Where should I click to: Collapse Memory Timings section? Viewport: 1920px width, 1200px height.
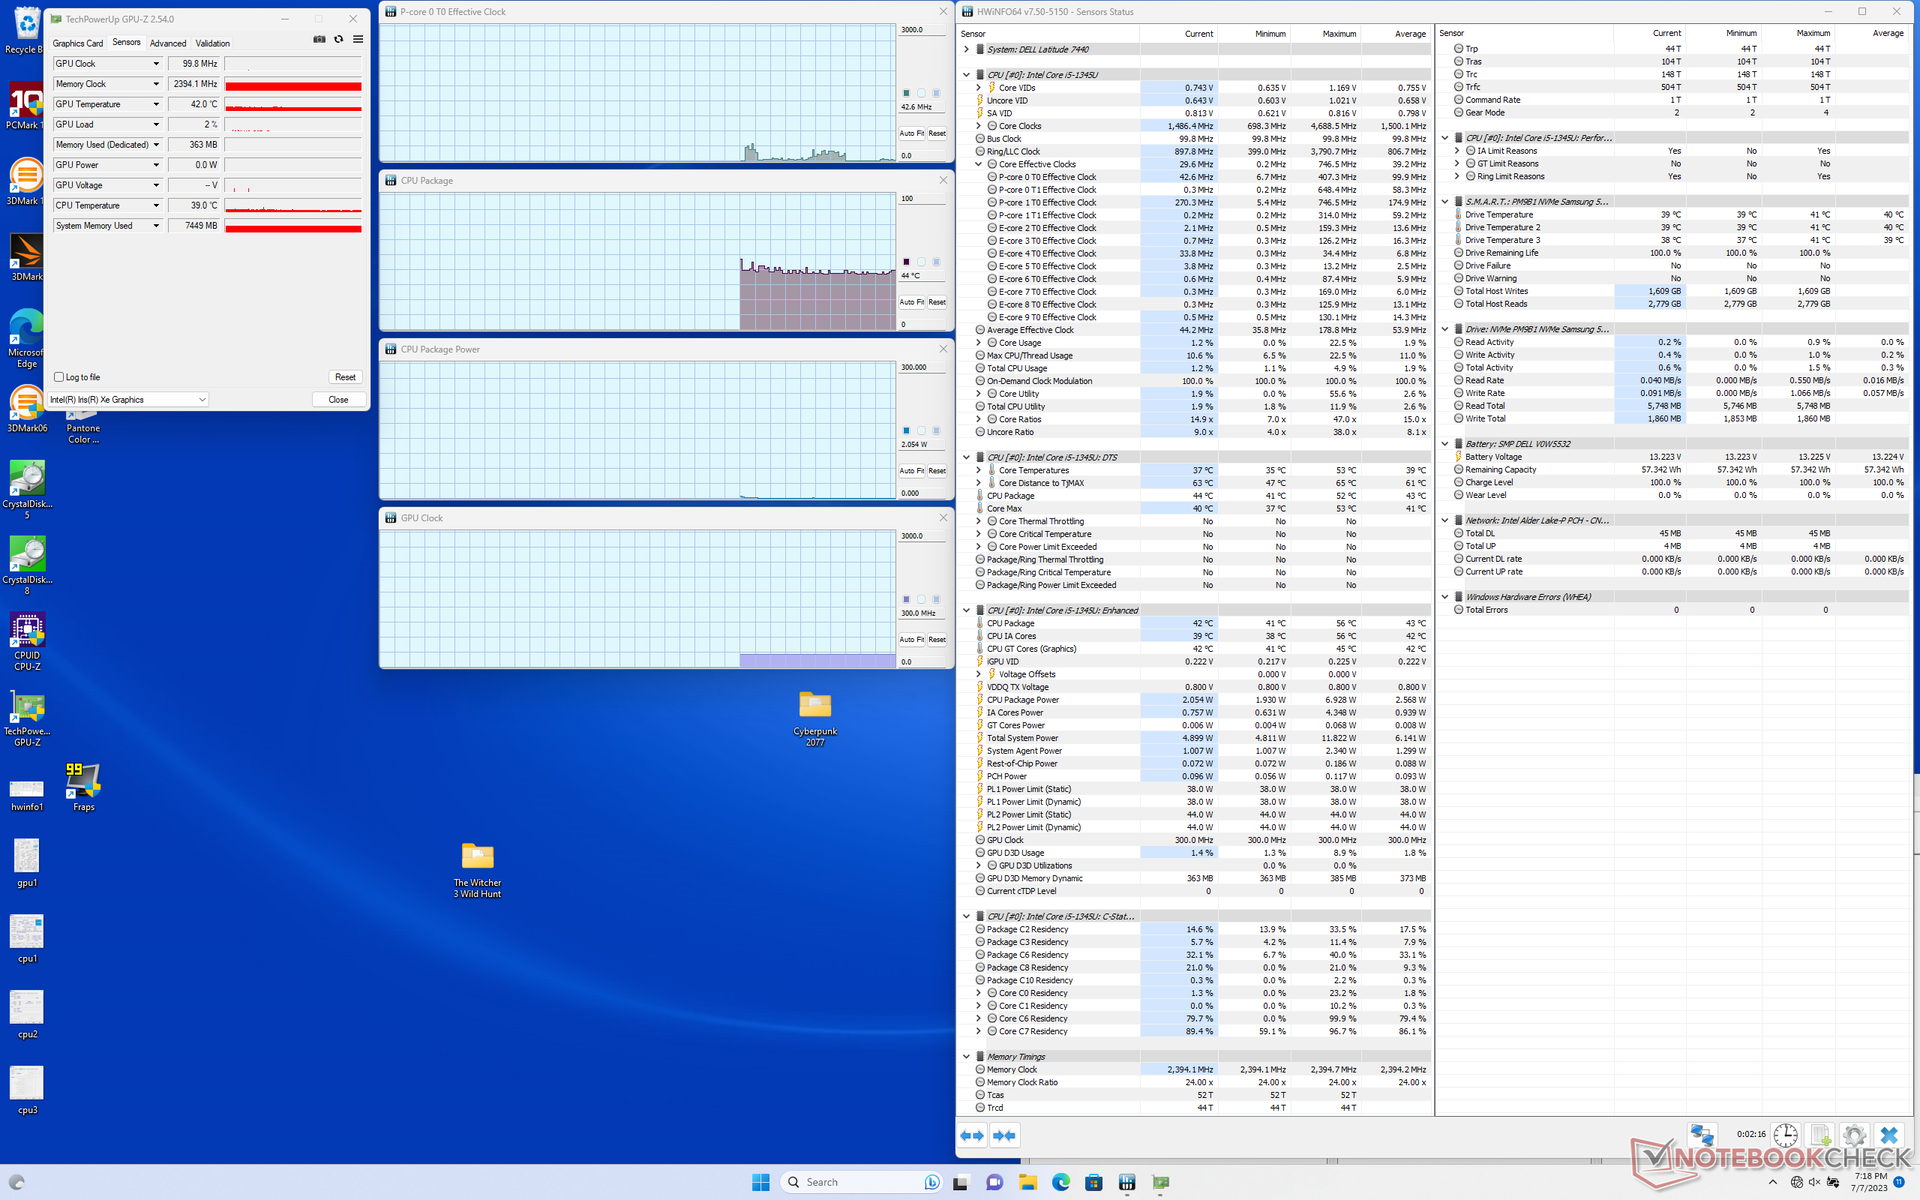point(966,1057)
